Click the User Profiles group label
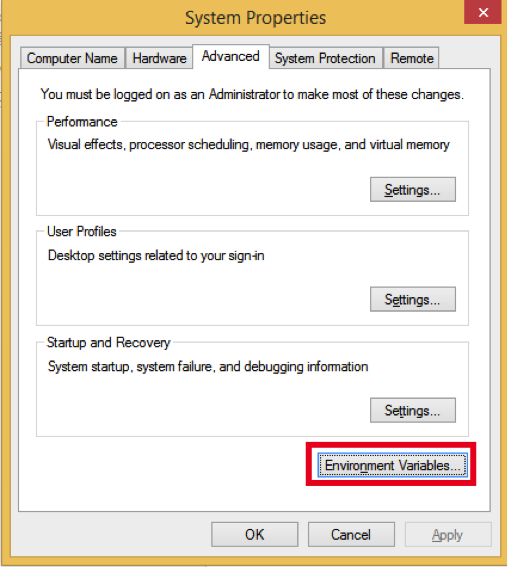 pos(82,231)
